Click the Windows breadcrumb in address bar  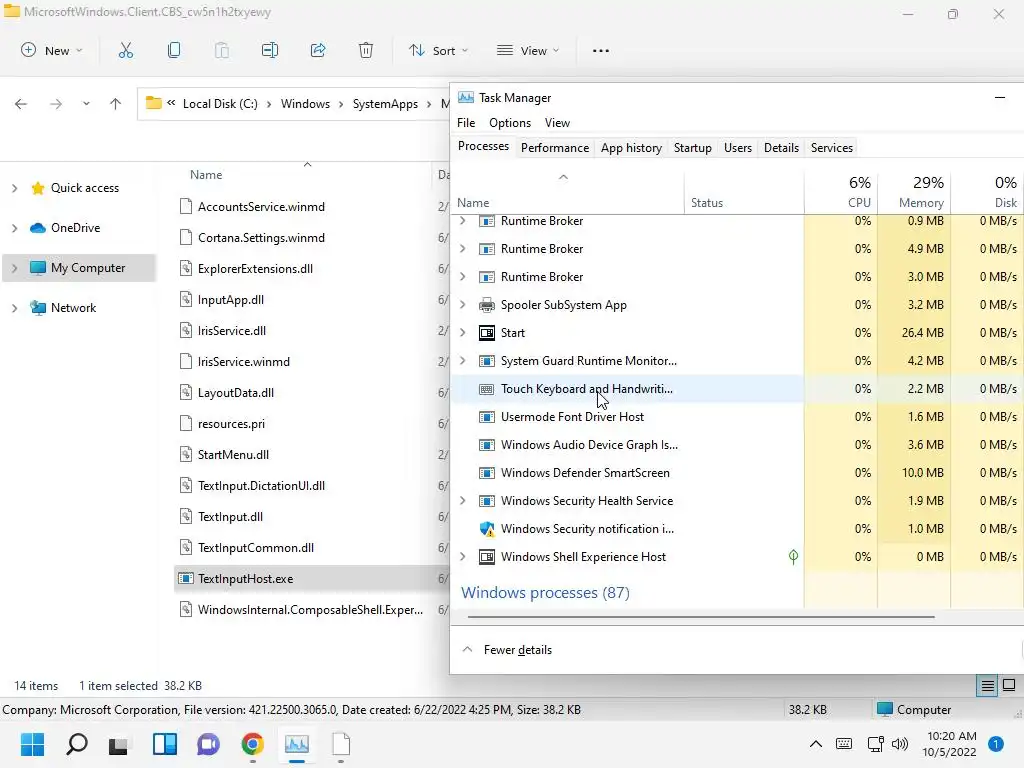[x=305, y=104]
